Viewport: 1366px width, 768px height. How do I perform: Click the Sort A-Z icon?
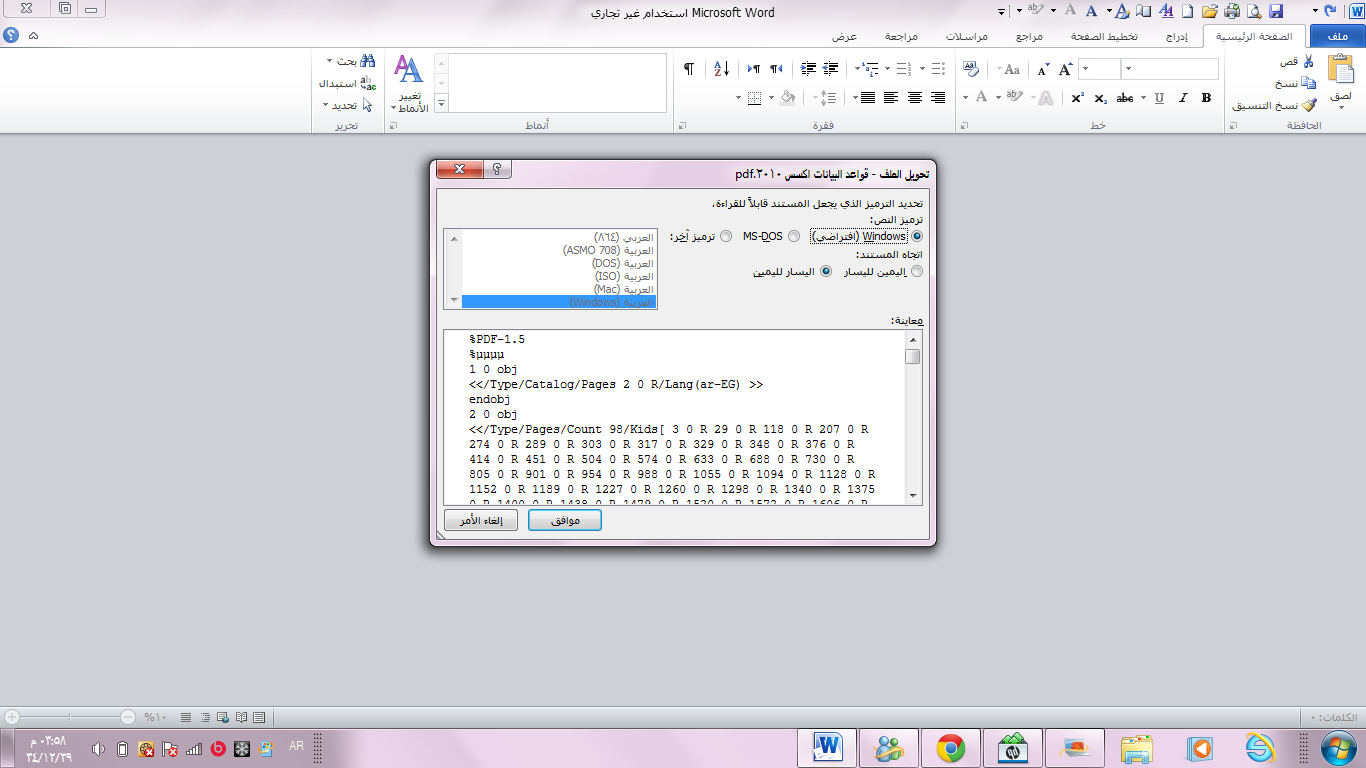(722, 69)
